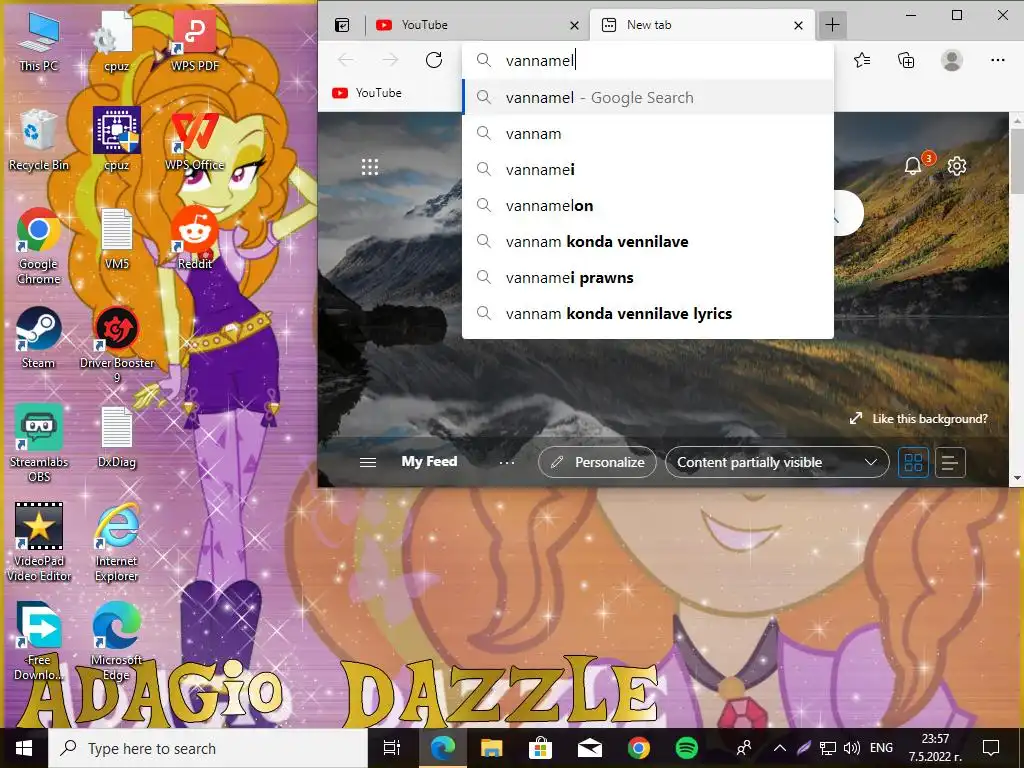The width and height of the screenshot is (1024, 768).
Task: Select 'vannam konda vennilave lyrics' suggestion
Action: [x=648, y=313]
